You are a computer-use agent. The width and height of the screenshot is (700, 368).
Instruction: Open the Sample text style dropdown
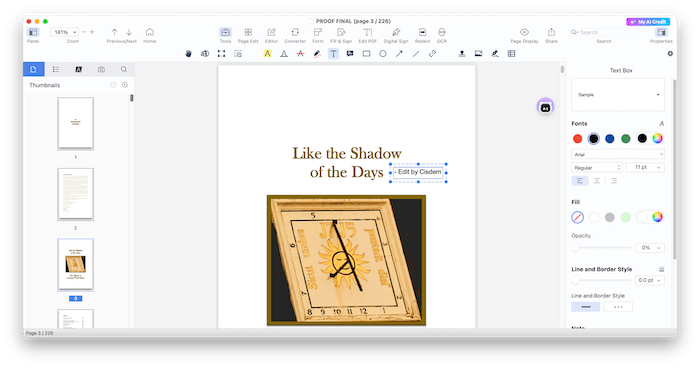tap(618, 95)
